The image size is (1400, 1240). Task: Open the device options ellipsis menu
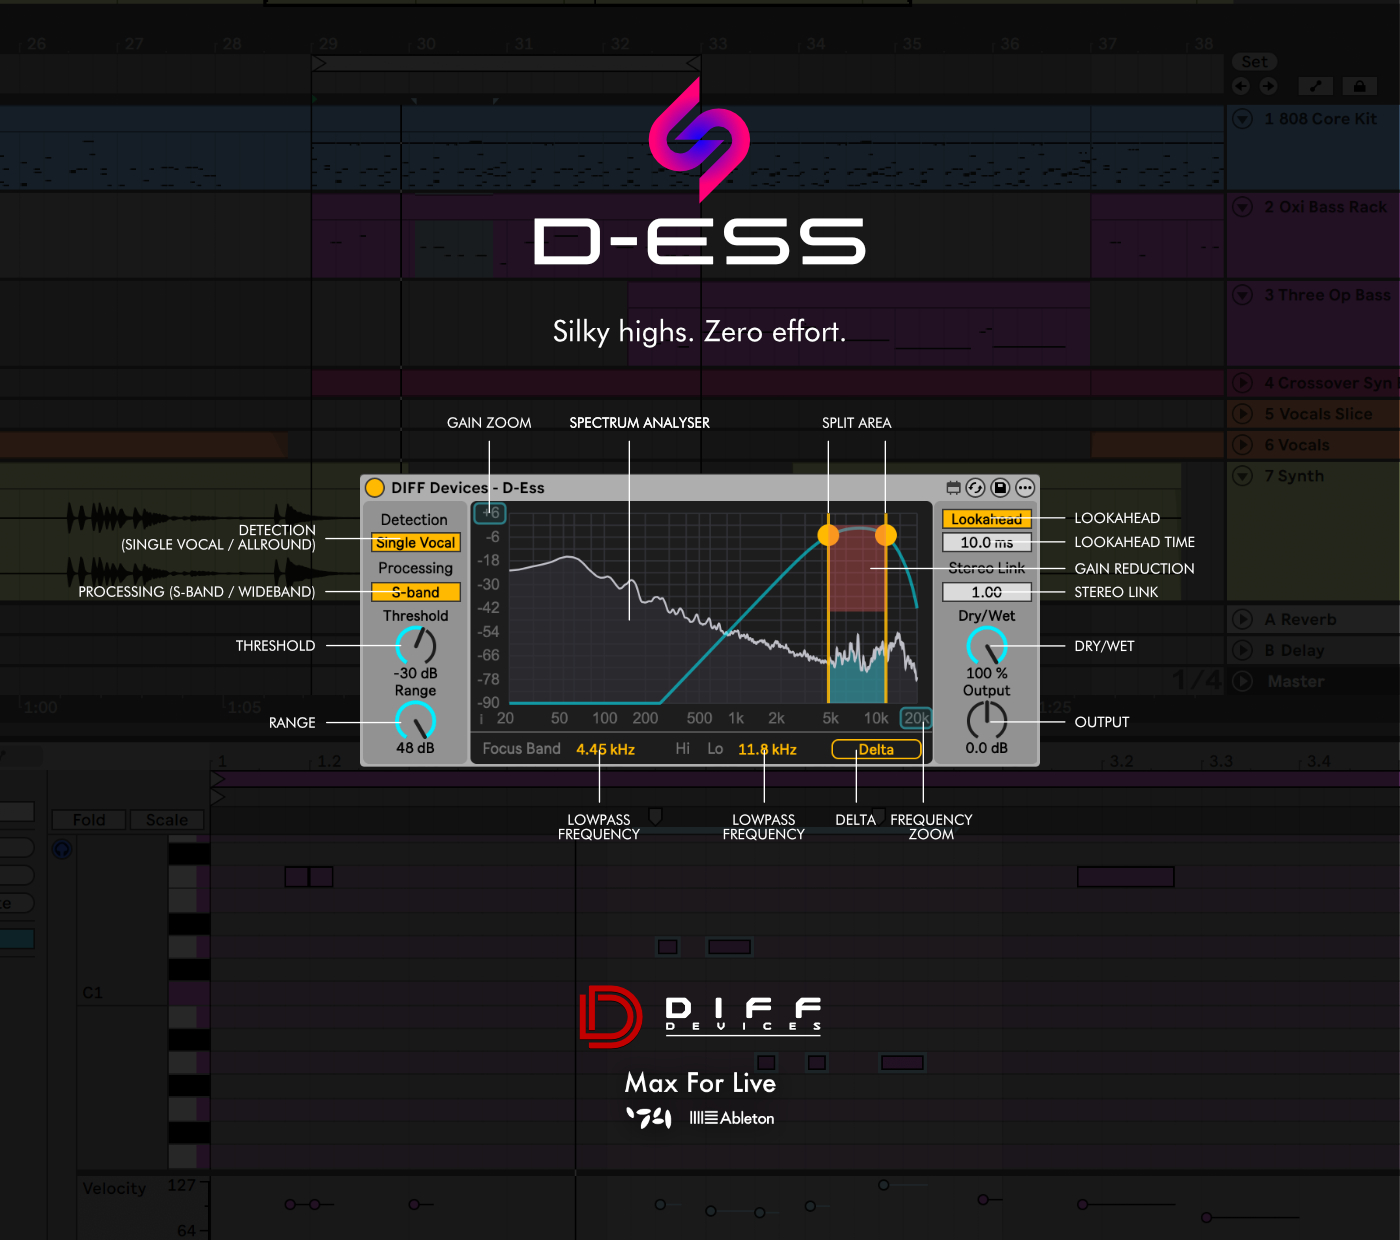coord(1025,488)
